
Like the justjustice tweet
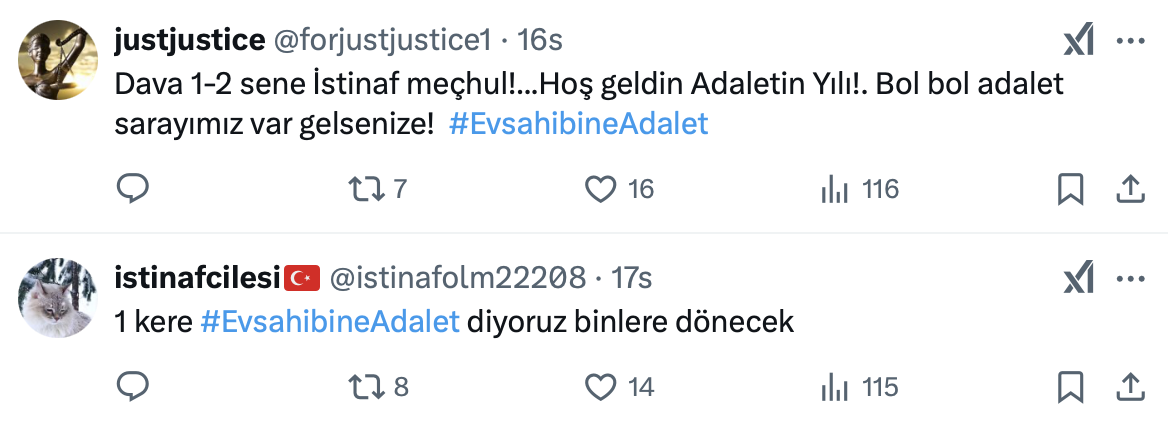(599, 188)
